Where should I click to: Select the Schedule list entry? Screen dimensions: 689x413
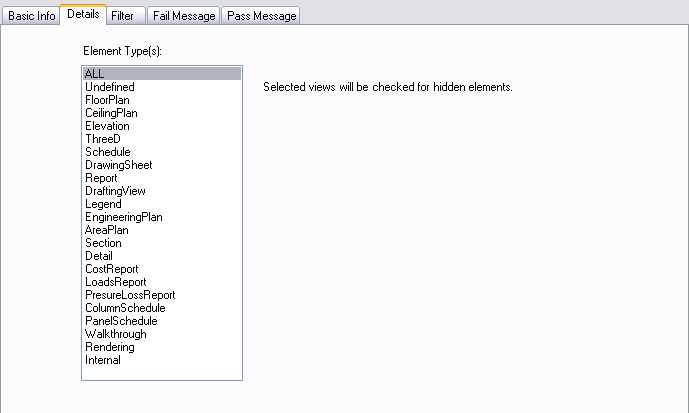click(162, 152)
